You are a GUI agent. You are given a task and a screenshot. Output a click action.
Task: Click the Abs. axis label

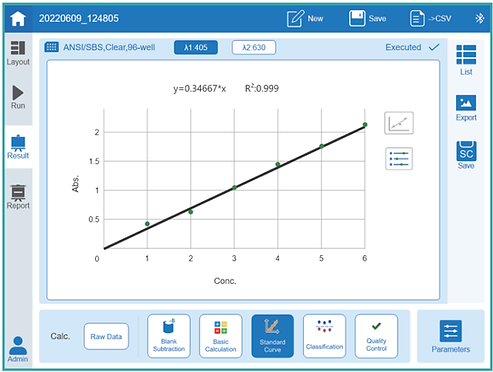click(75, 183)
